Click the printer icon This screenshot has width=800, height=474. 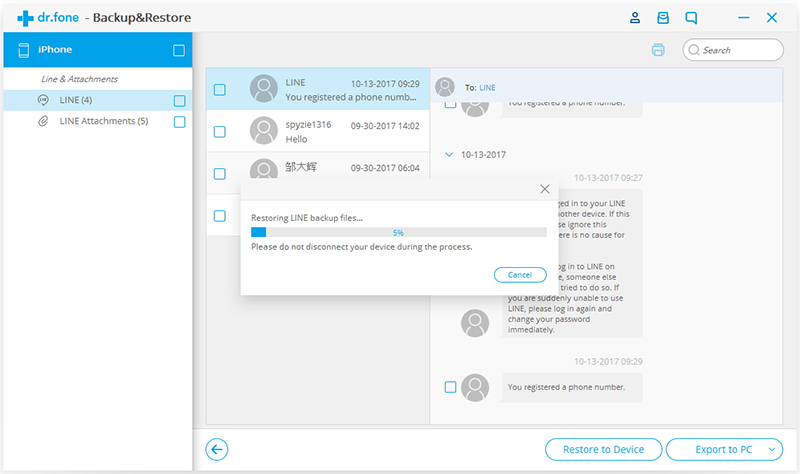tap(658, 50)
